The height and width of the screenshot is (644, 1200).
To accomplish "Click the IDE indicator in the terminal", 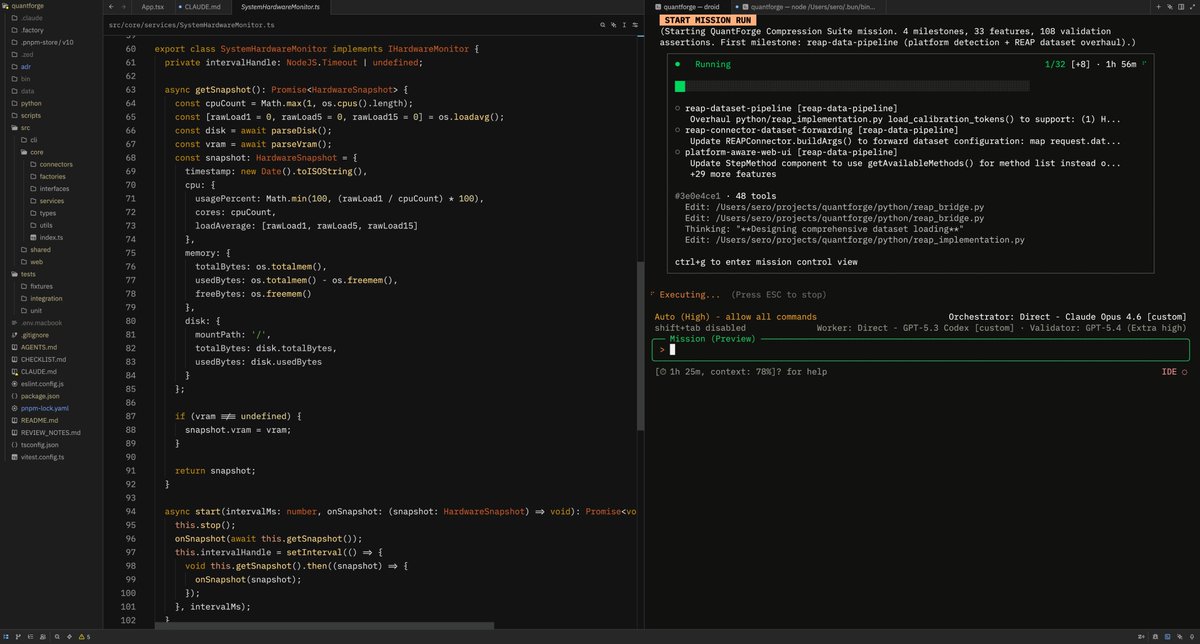I will 1174,372.
